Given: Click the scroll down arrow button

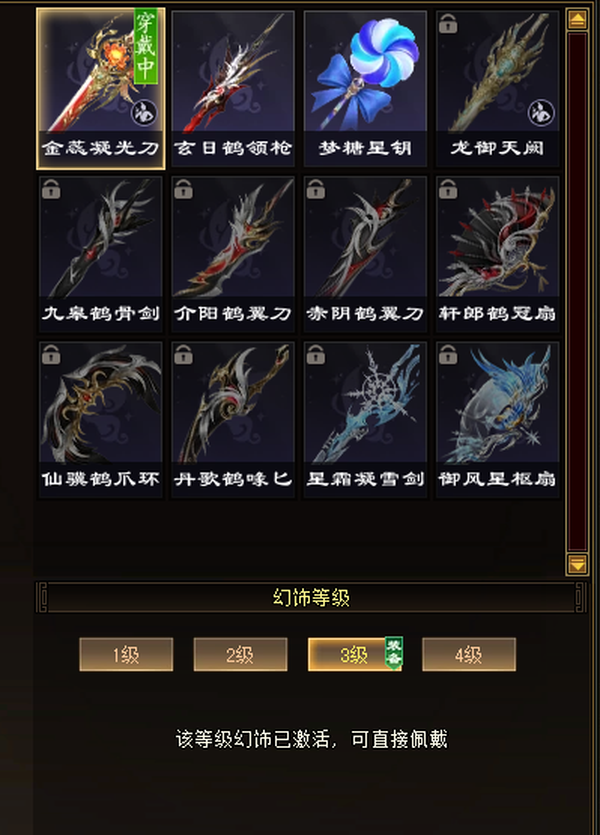Looking at the screenshot, I should 578,564.
